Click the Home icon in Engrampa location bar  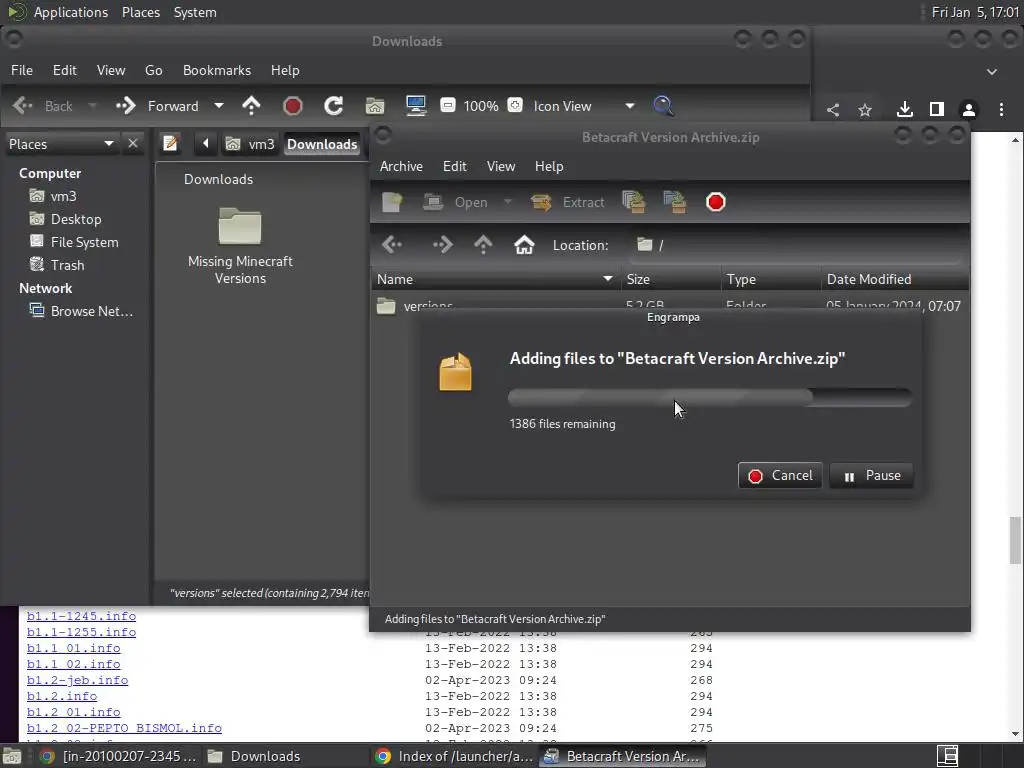pyautogui.click(x=524, y=245)
